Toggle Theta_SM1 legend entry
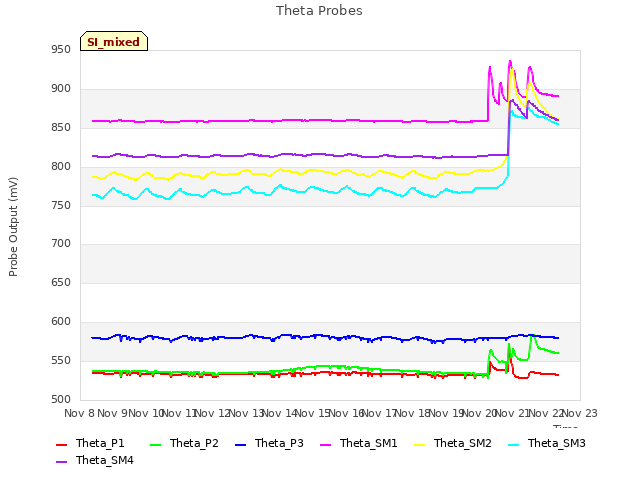Viewport: 640px width, 480px height. click(x=359, y=443)
